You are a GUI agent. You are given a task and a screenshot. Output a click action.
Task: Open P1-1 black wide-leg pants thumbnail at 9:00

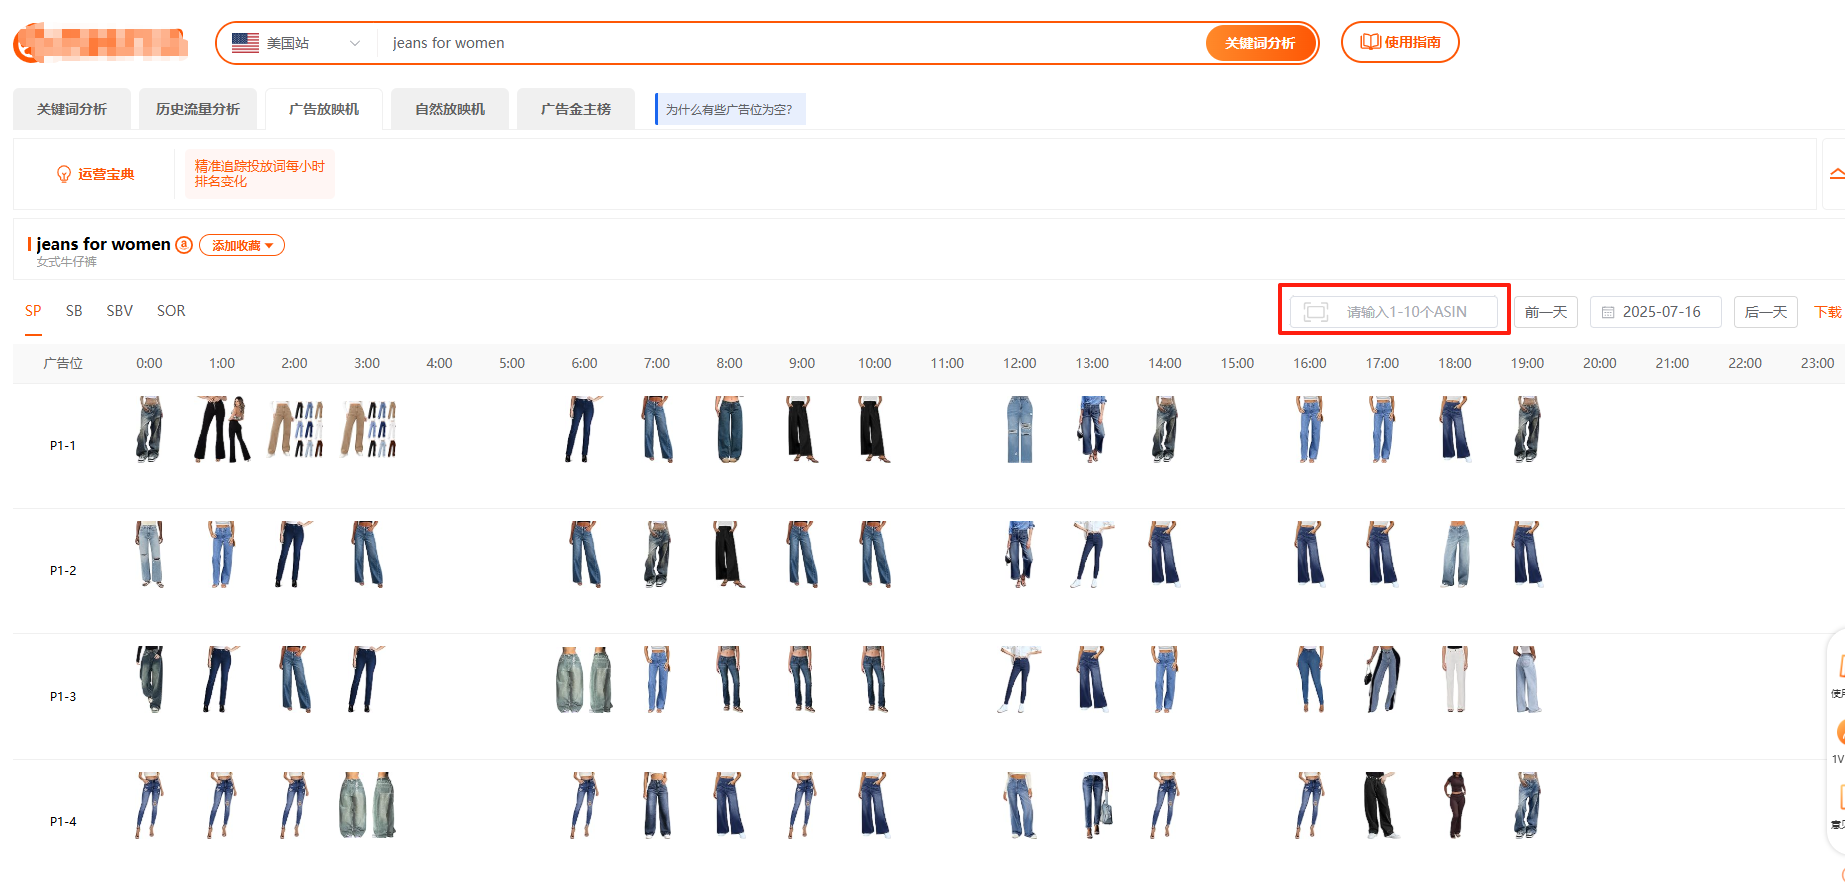tap(802, 429)
